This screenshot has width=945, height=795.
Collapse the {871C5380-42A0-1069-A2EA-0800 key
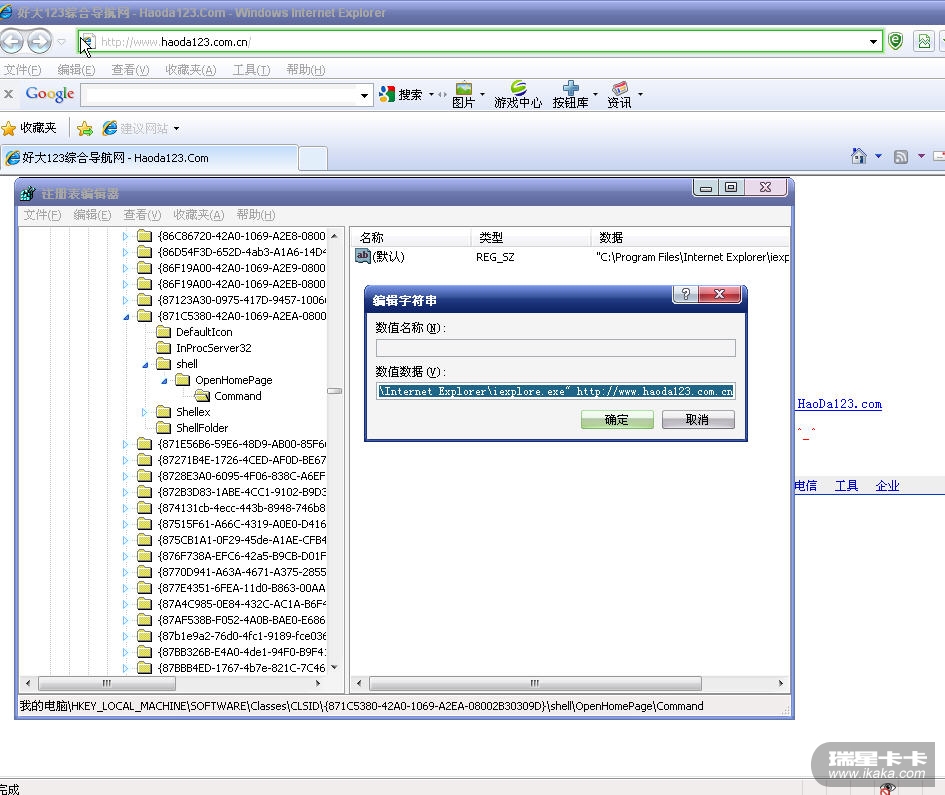[x=126, y=317]
